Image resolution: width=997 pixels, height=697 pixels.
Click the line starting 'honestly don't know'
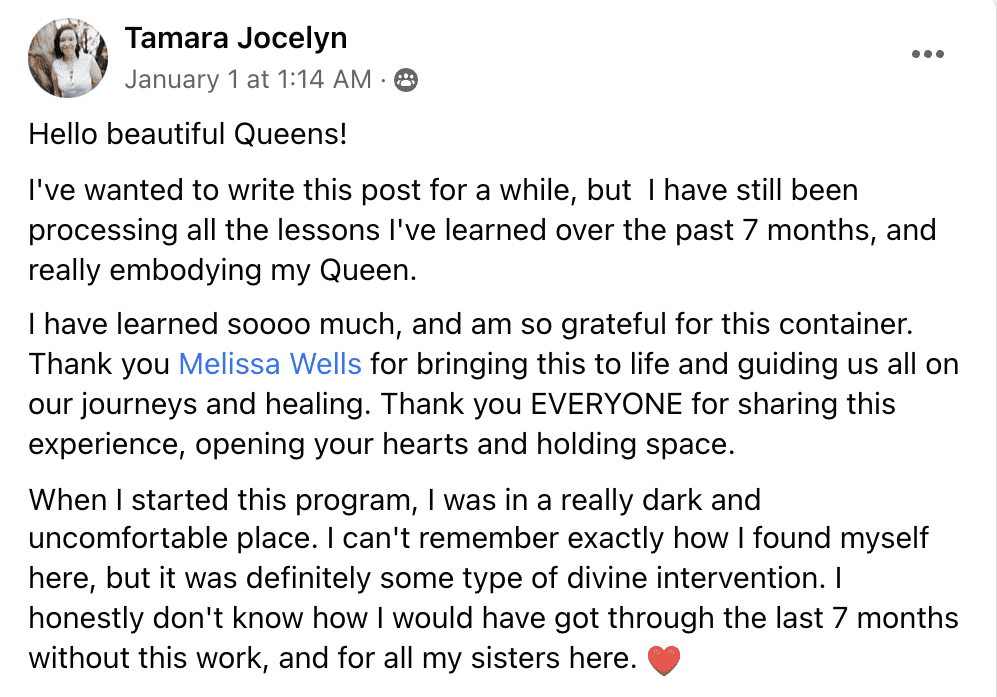pos(493,618)
